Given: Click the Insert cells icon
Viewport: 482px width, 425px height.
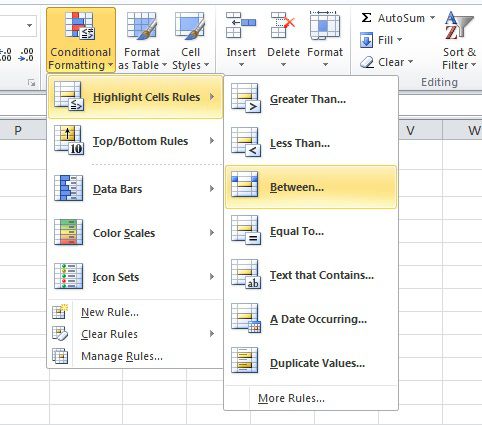Looking at the screenshot, I should (x=241, y=25).
